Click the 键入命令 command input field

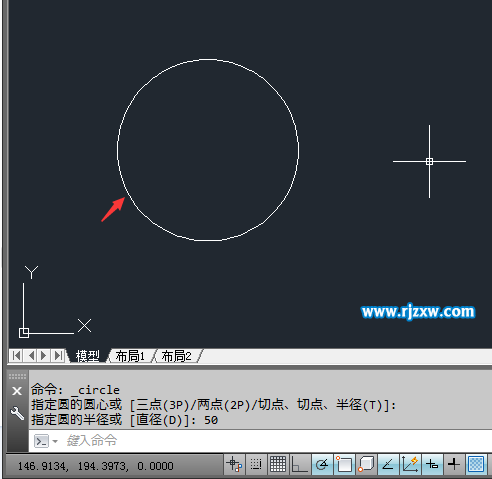pyautogui.click(x=260, y=441)
